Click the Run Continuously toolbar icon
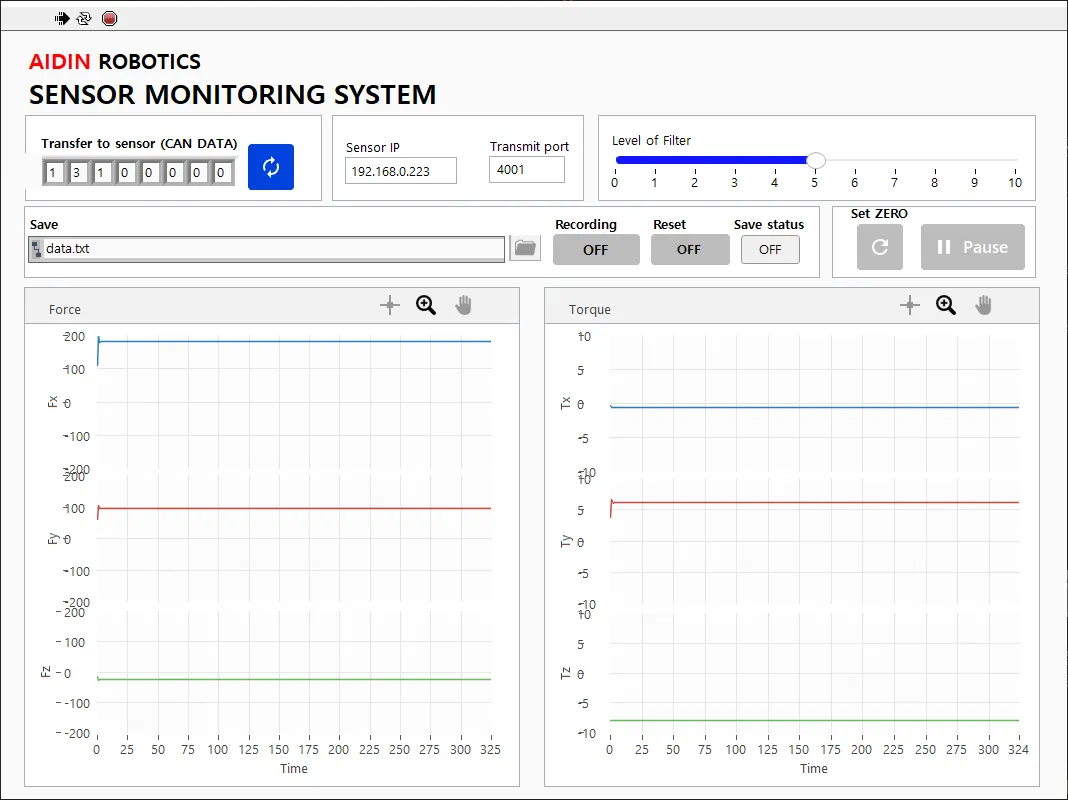1068x800 pixels. click(x=84, y=18)
